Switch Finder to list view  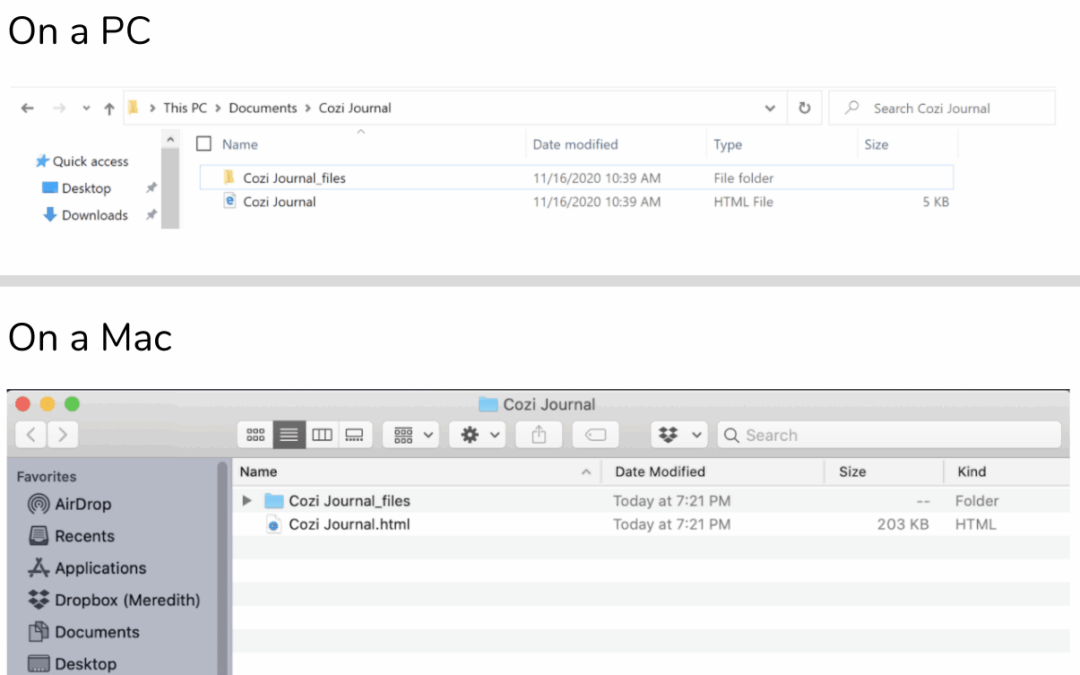(289, 435)
